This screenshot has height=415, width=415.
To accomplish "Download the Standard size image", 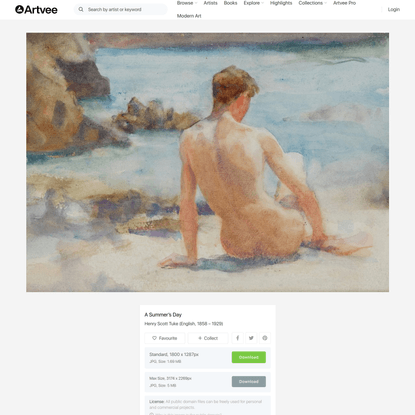I will point(249,357).
